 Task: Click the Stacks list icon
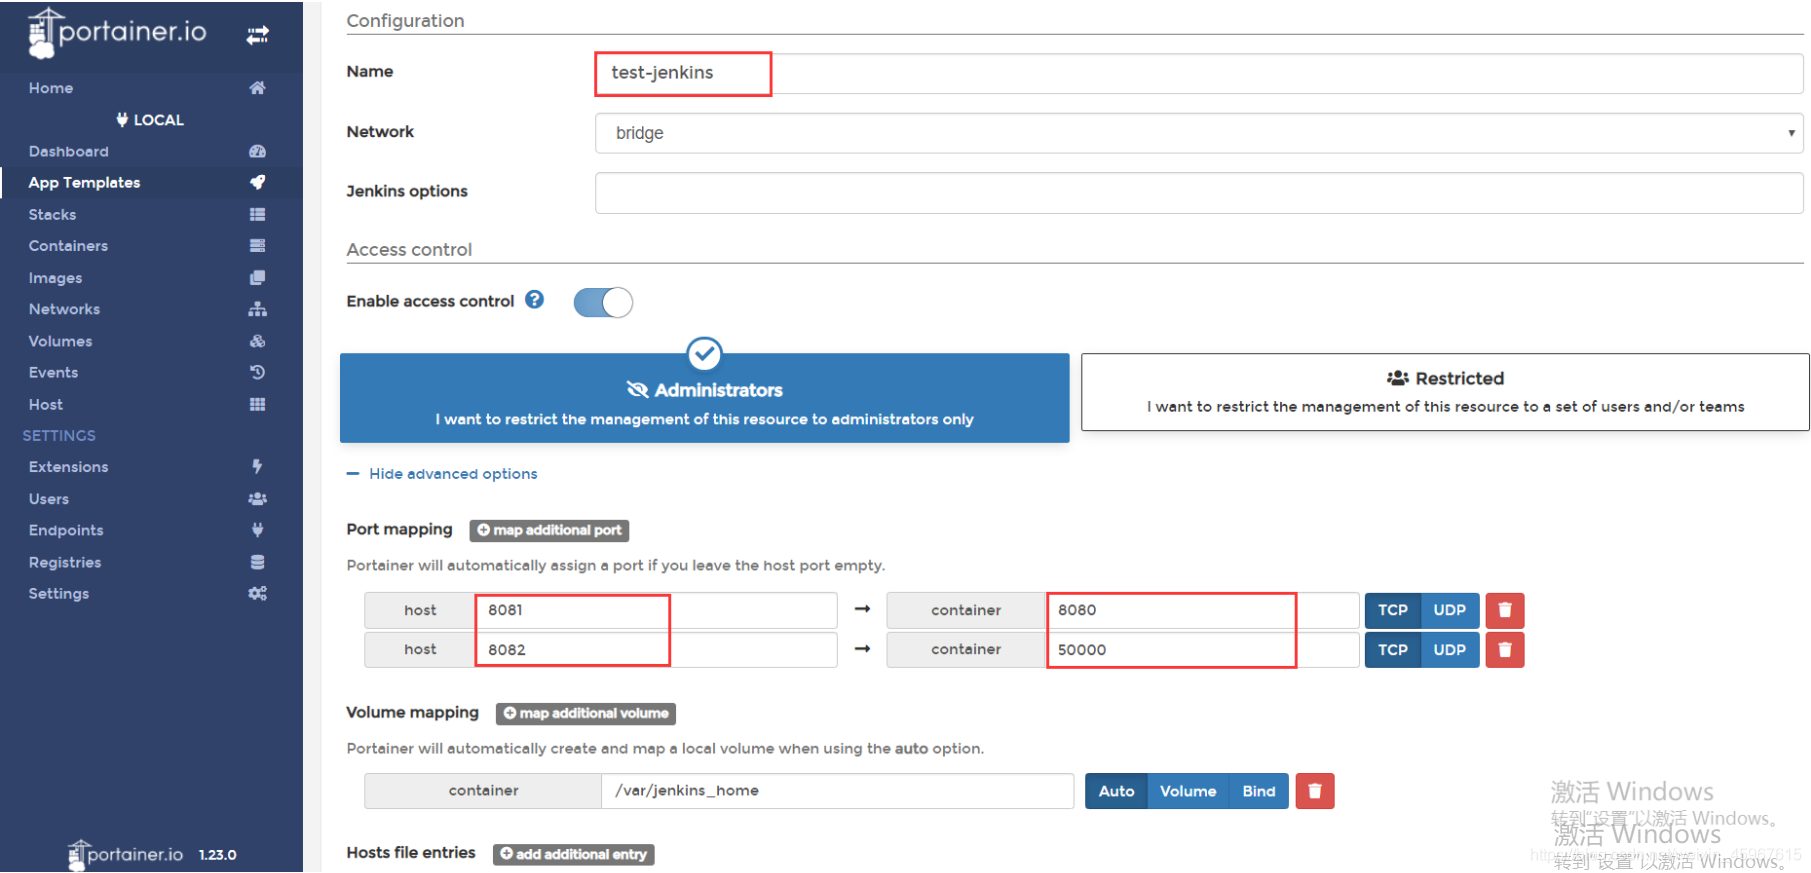[x=257, y=214]
